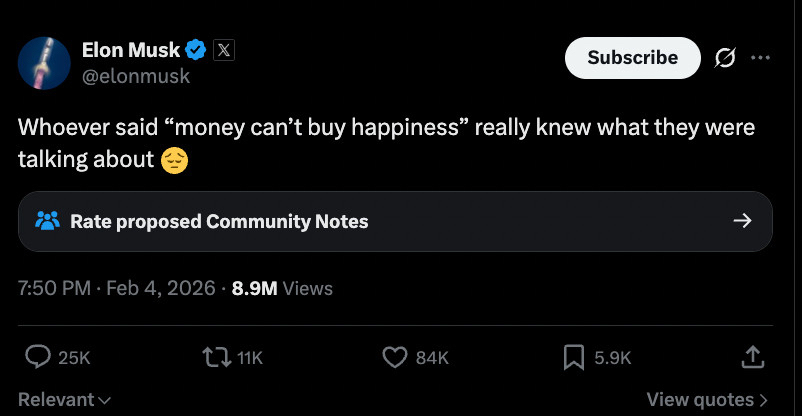Click the repost icon with 11K
The height and width of the screenshot is (416, 802).
216,356
